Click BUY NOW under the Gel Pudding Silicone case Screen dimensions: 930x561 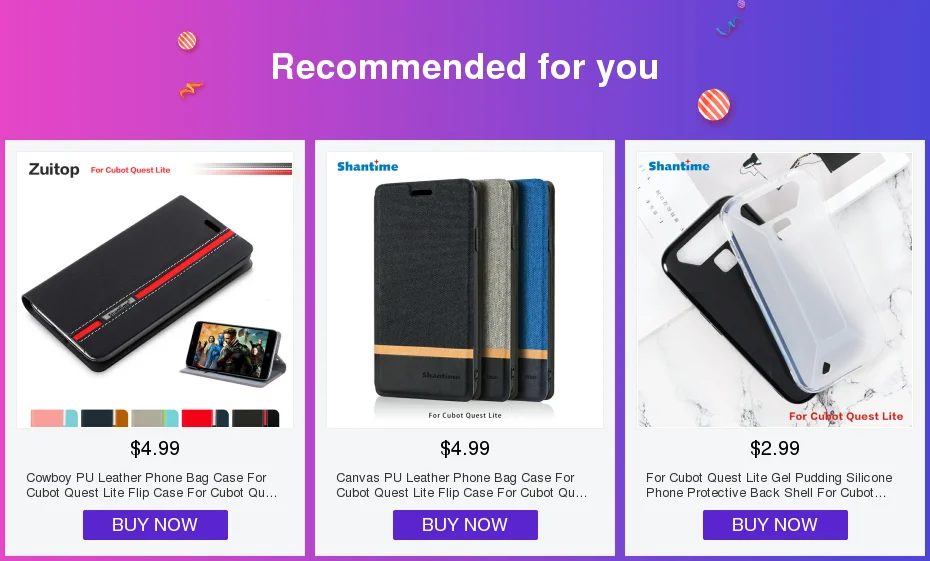click(x=775, y=525)
